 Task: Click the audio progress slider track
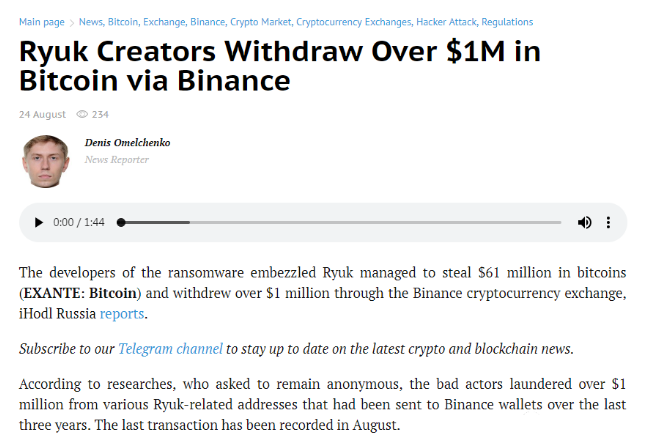tap(341, 223)
